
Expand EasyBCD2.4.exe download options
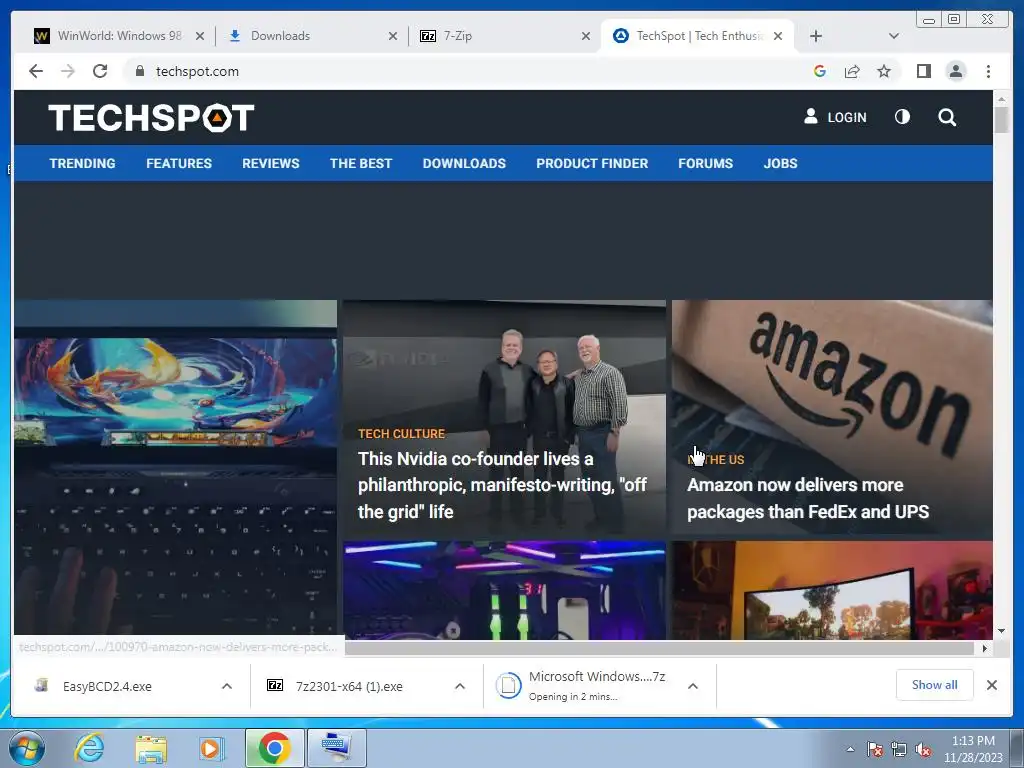click(x=227, y=686)
